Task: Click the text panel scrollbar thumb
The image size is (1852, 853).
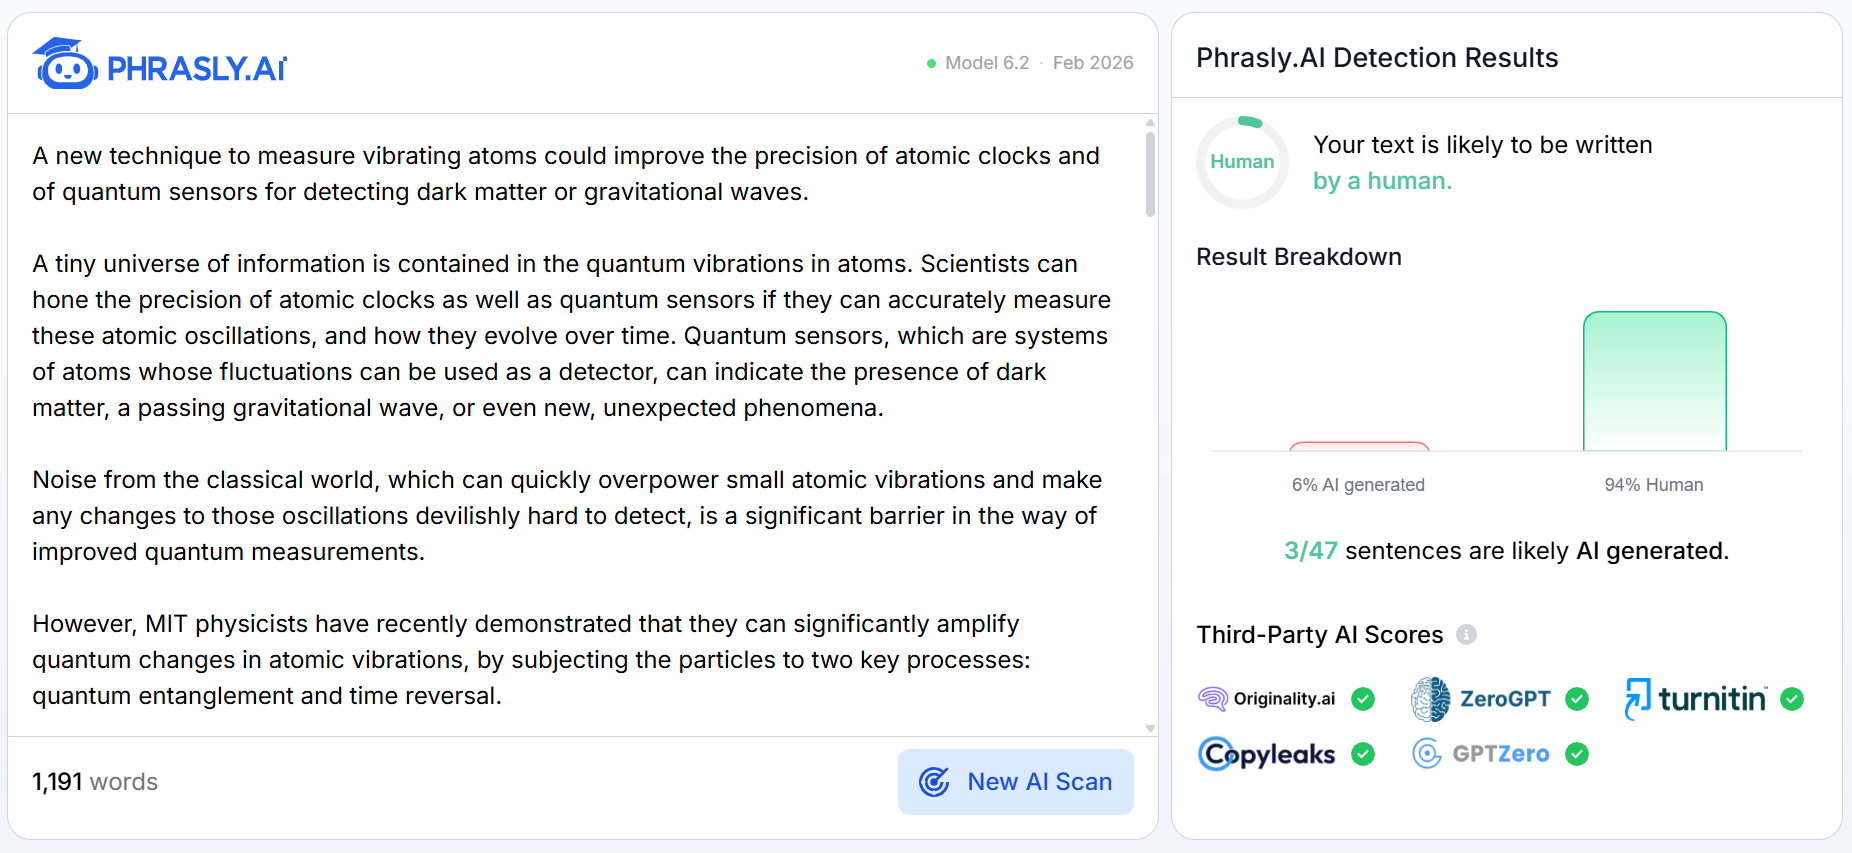Action: [1150, 174]
